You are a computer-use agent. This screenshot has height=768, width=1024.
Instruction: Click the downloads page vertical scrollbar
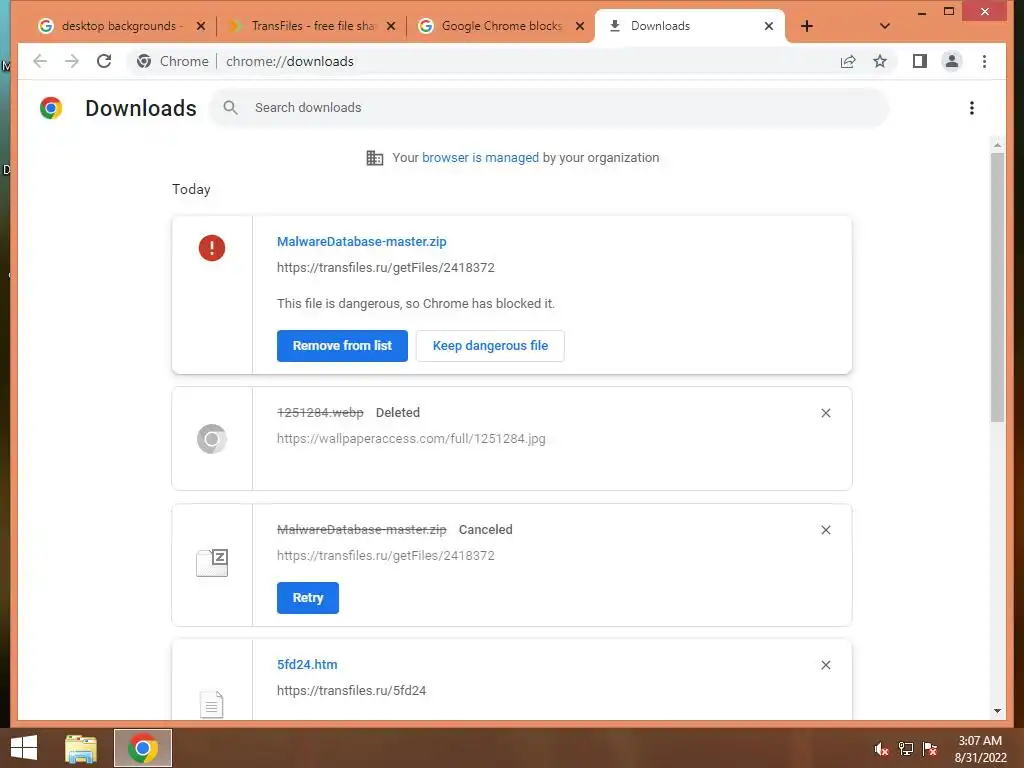997,287
